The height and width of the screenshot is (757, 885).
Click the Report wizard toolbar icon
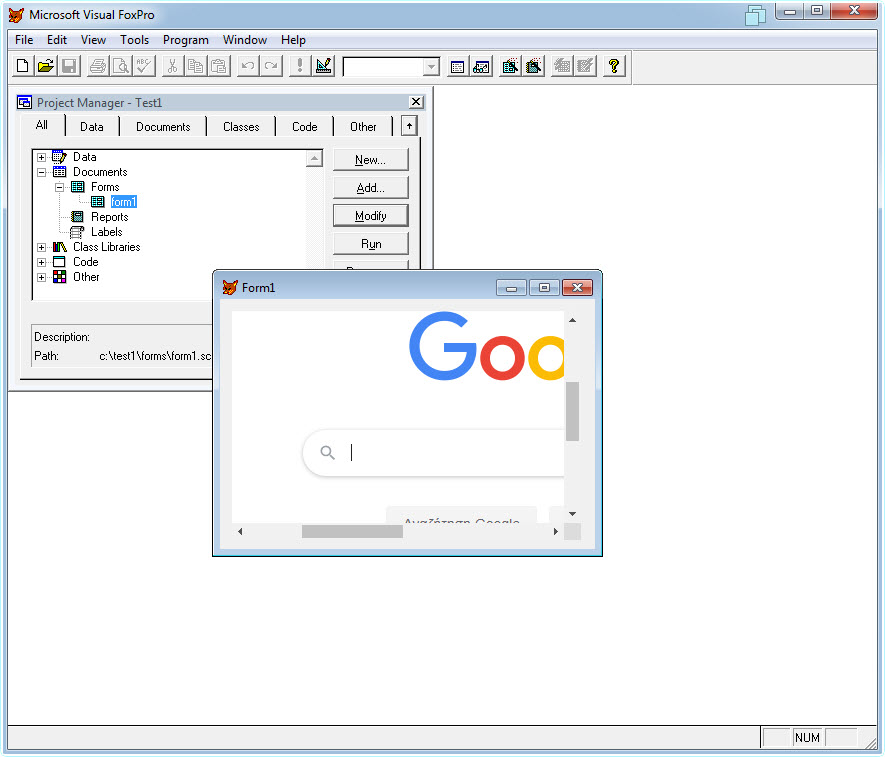click(x=533, y=66)
